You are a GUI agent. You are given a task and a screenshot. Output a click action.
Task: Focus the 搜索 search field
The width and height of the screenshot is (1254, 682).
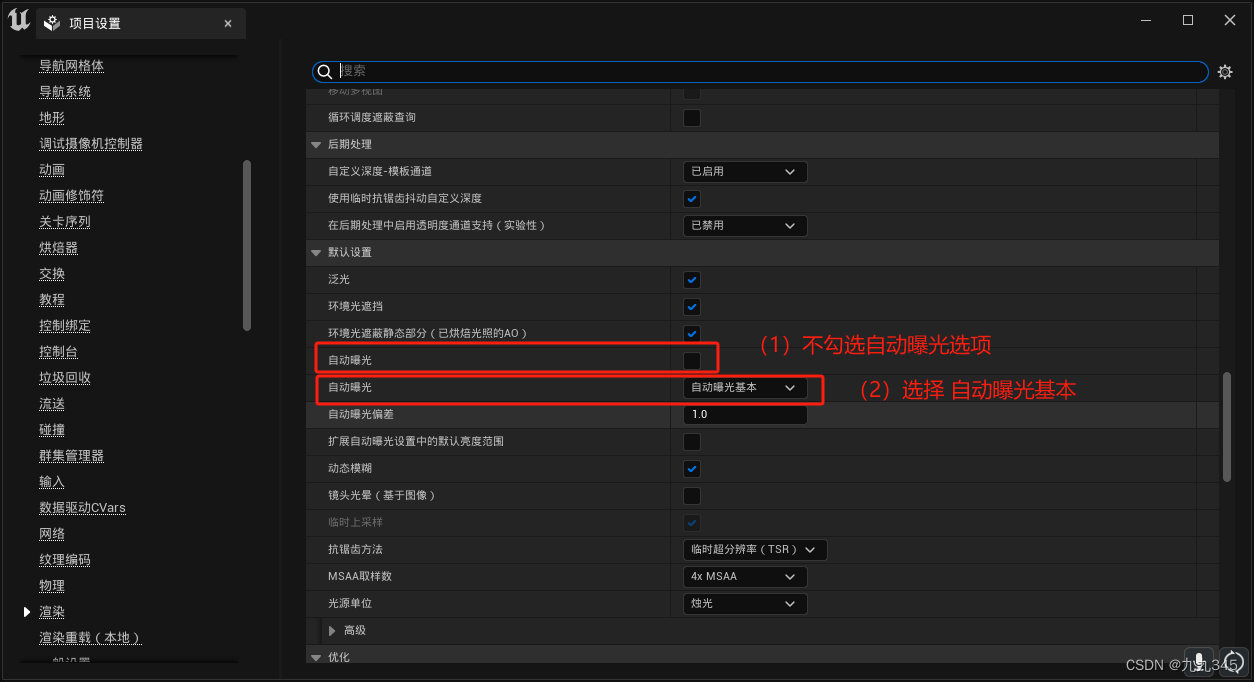point(760,71)
